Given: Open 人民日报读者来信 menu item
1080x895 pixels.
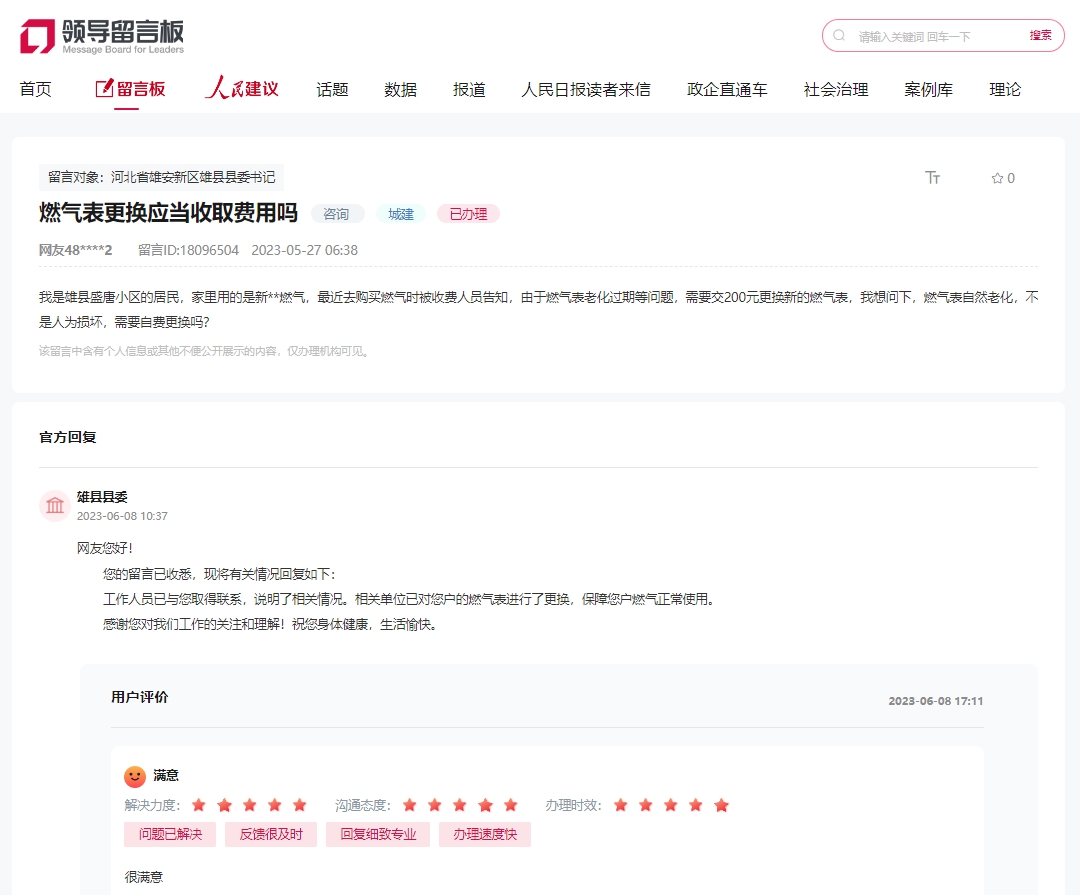Looking at the screenshot, I should [585, 89].
